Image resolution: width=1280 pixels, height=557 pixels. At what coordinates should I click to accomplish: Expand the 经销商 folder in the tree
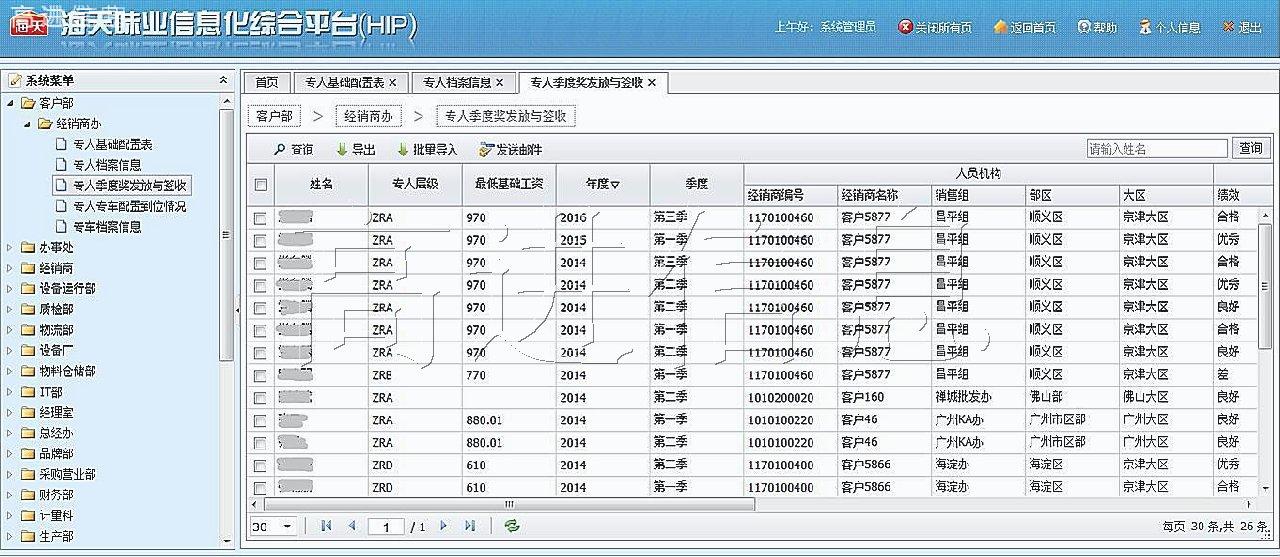tap(11, 268)
